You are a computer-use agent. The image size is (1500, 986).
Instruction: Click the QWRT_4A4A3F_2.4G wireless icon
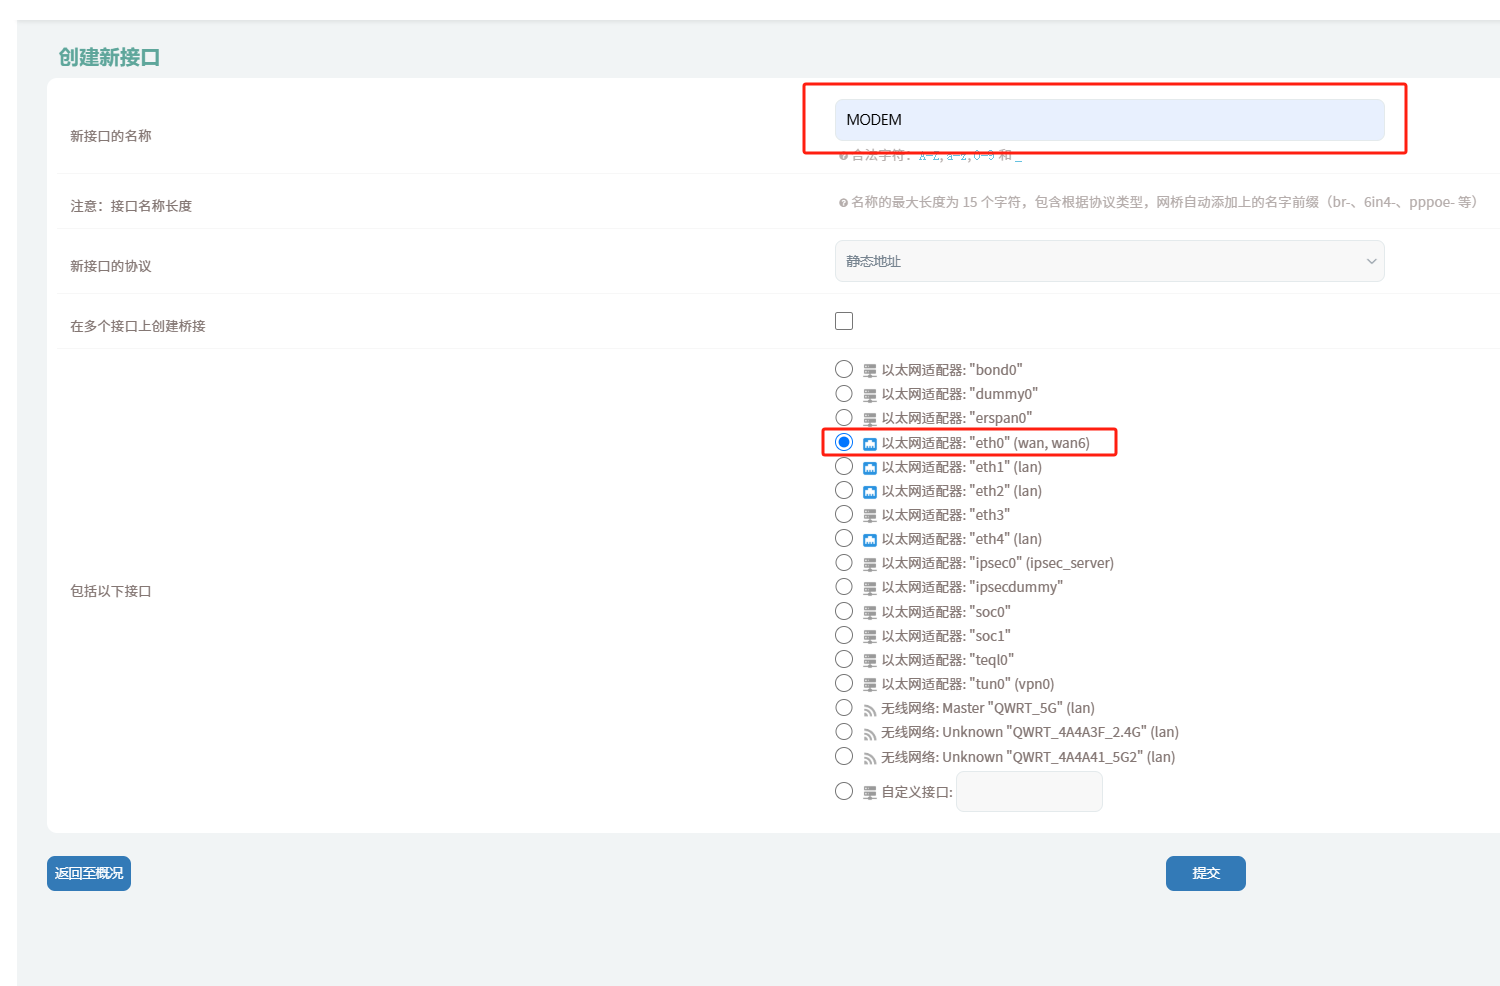click(x=870, y=733)
